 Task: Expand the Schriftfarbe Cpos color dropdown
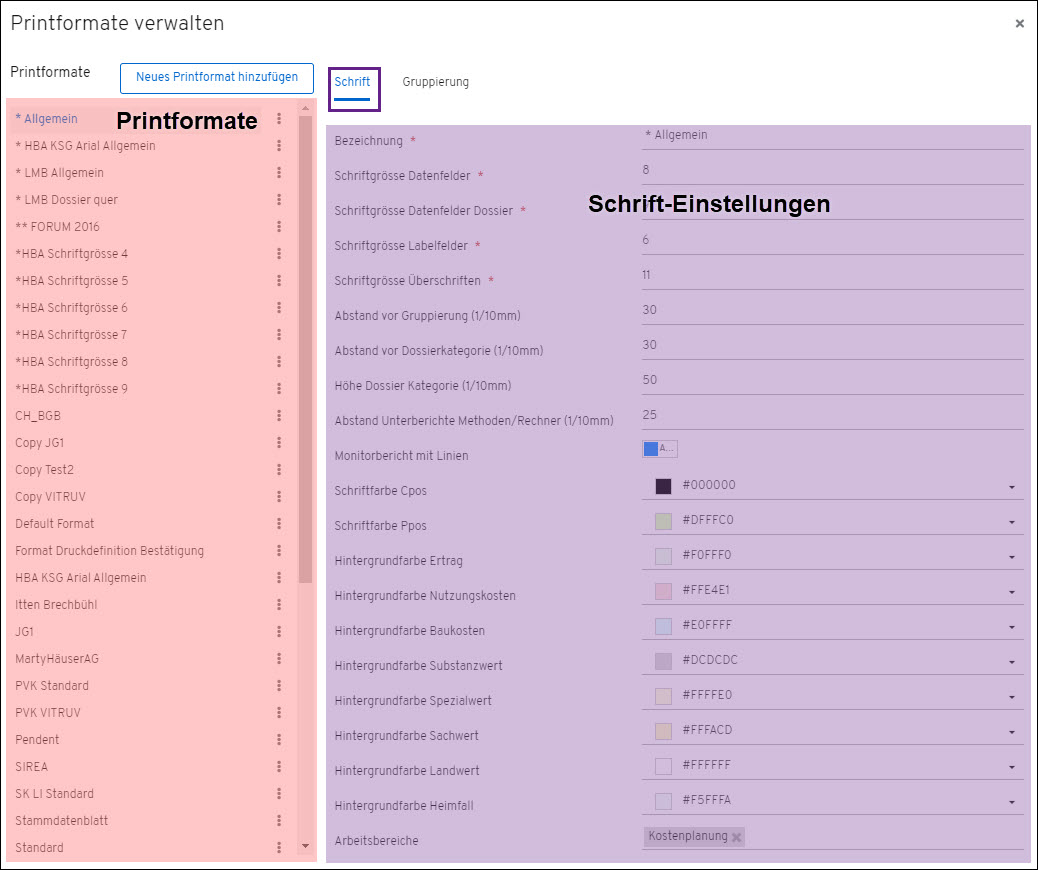tap(1012, 487)
